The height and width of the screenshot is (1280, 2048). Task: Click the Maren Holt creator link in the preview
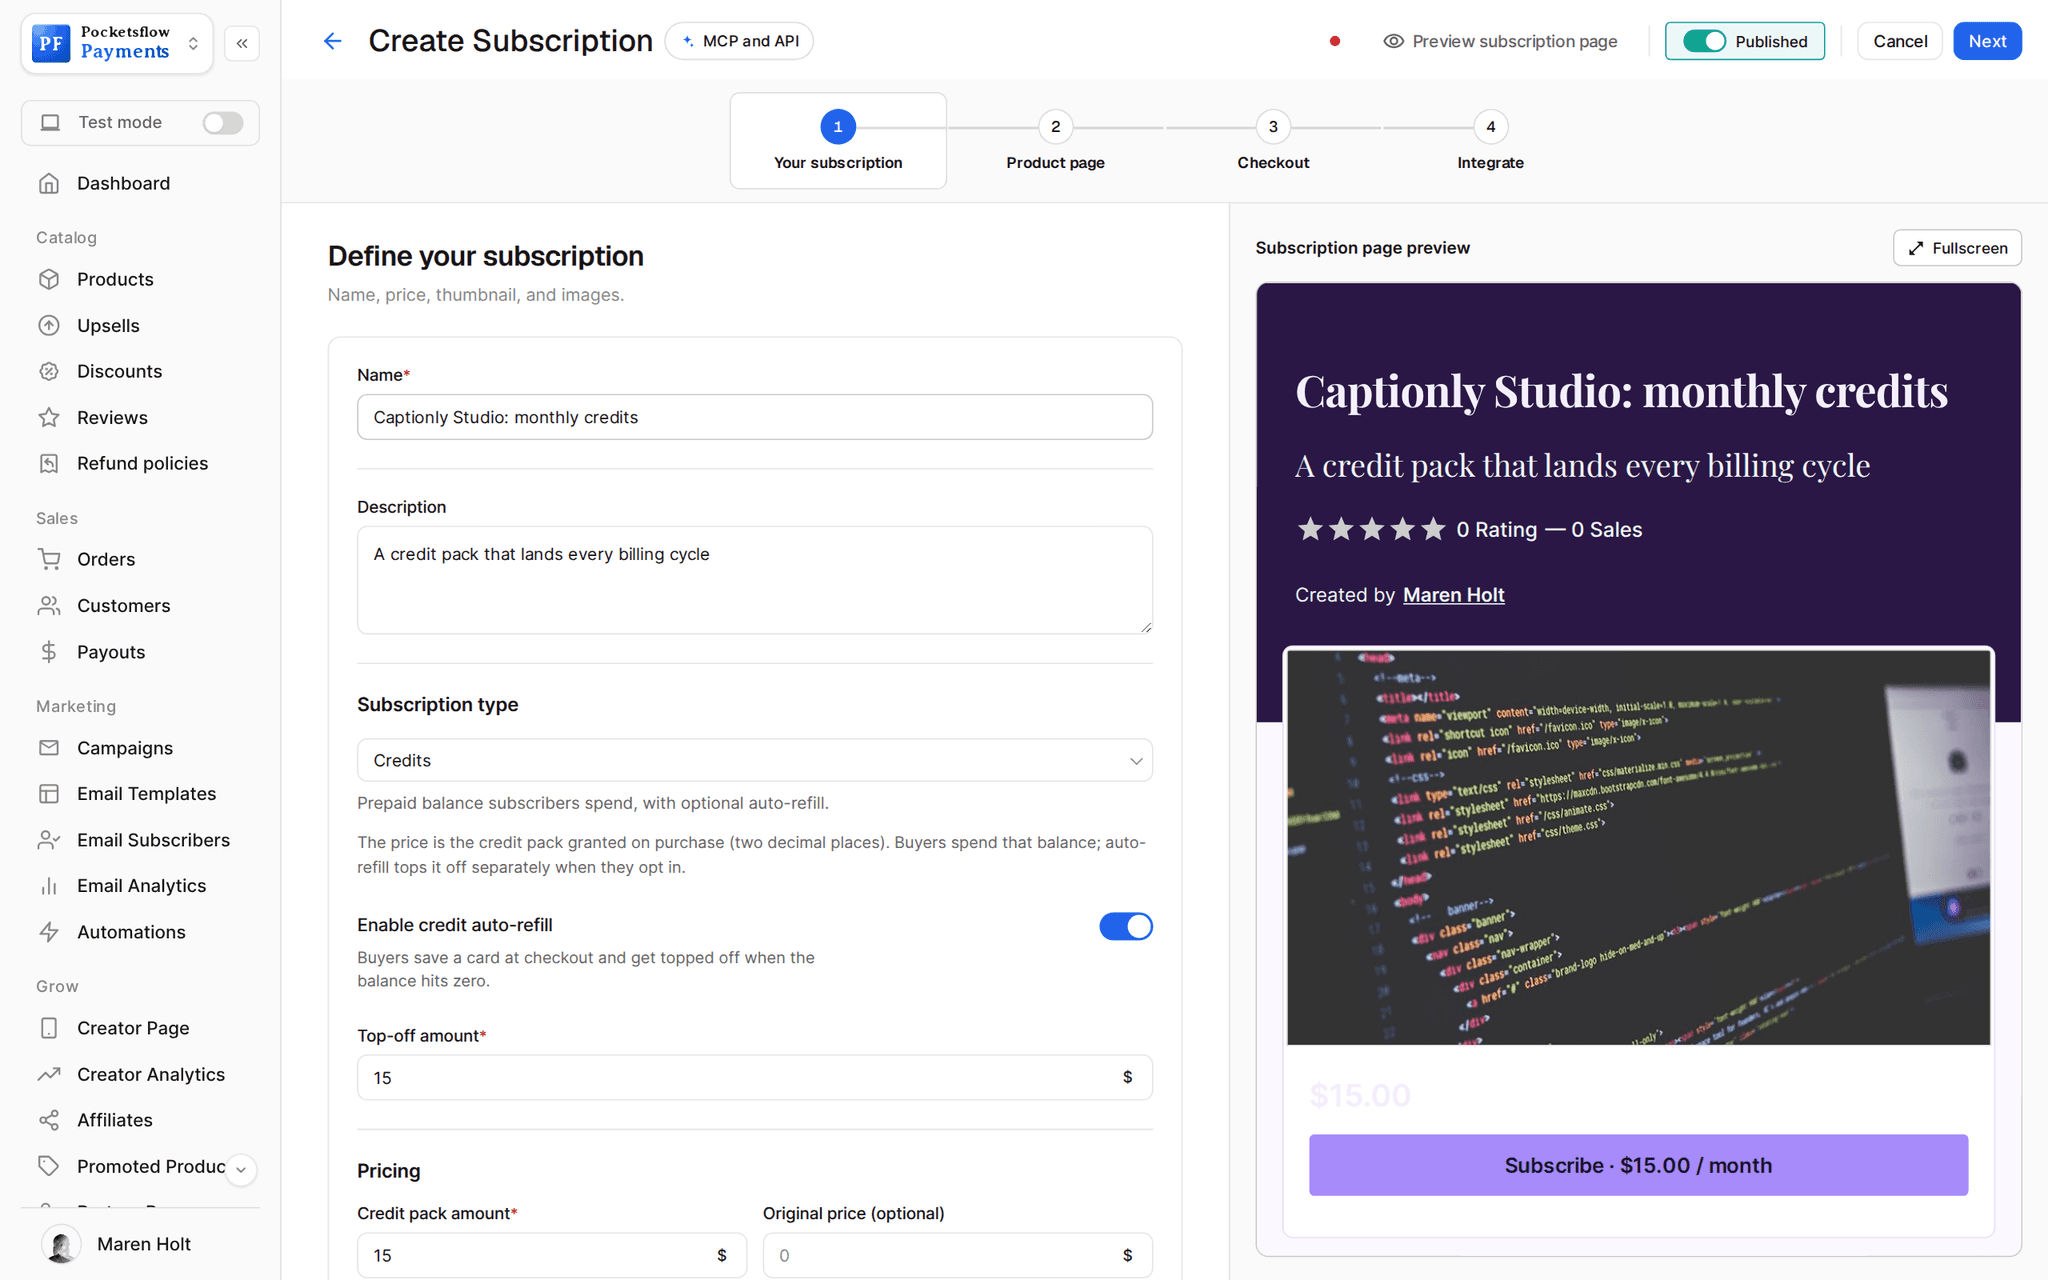coord(1453,595)
